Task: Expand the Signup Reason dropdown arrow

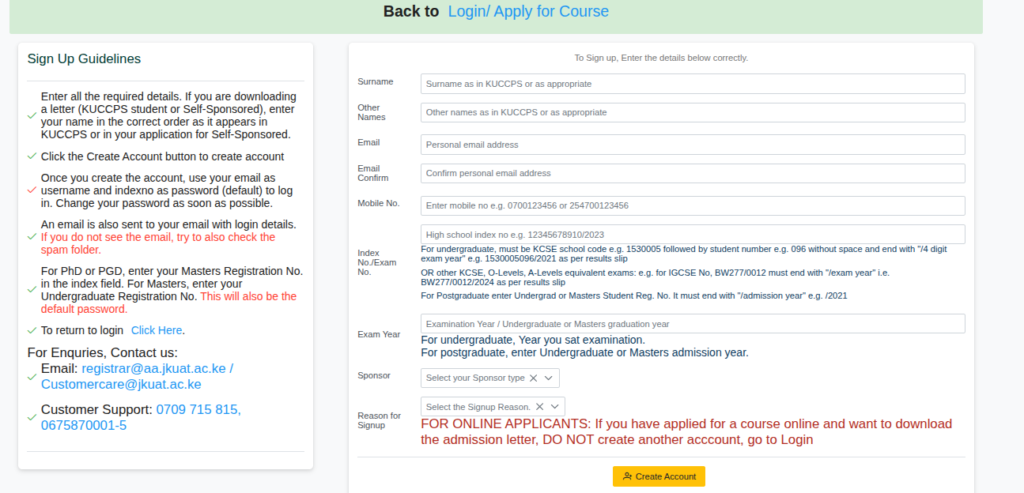Action: click(554, 407)
